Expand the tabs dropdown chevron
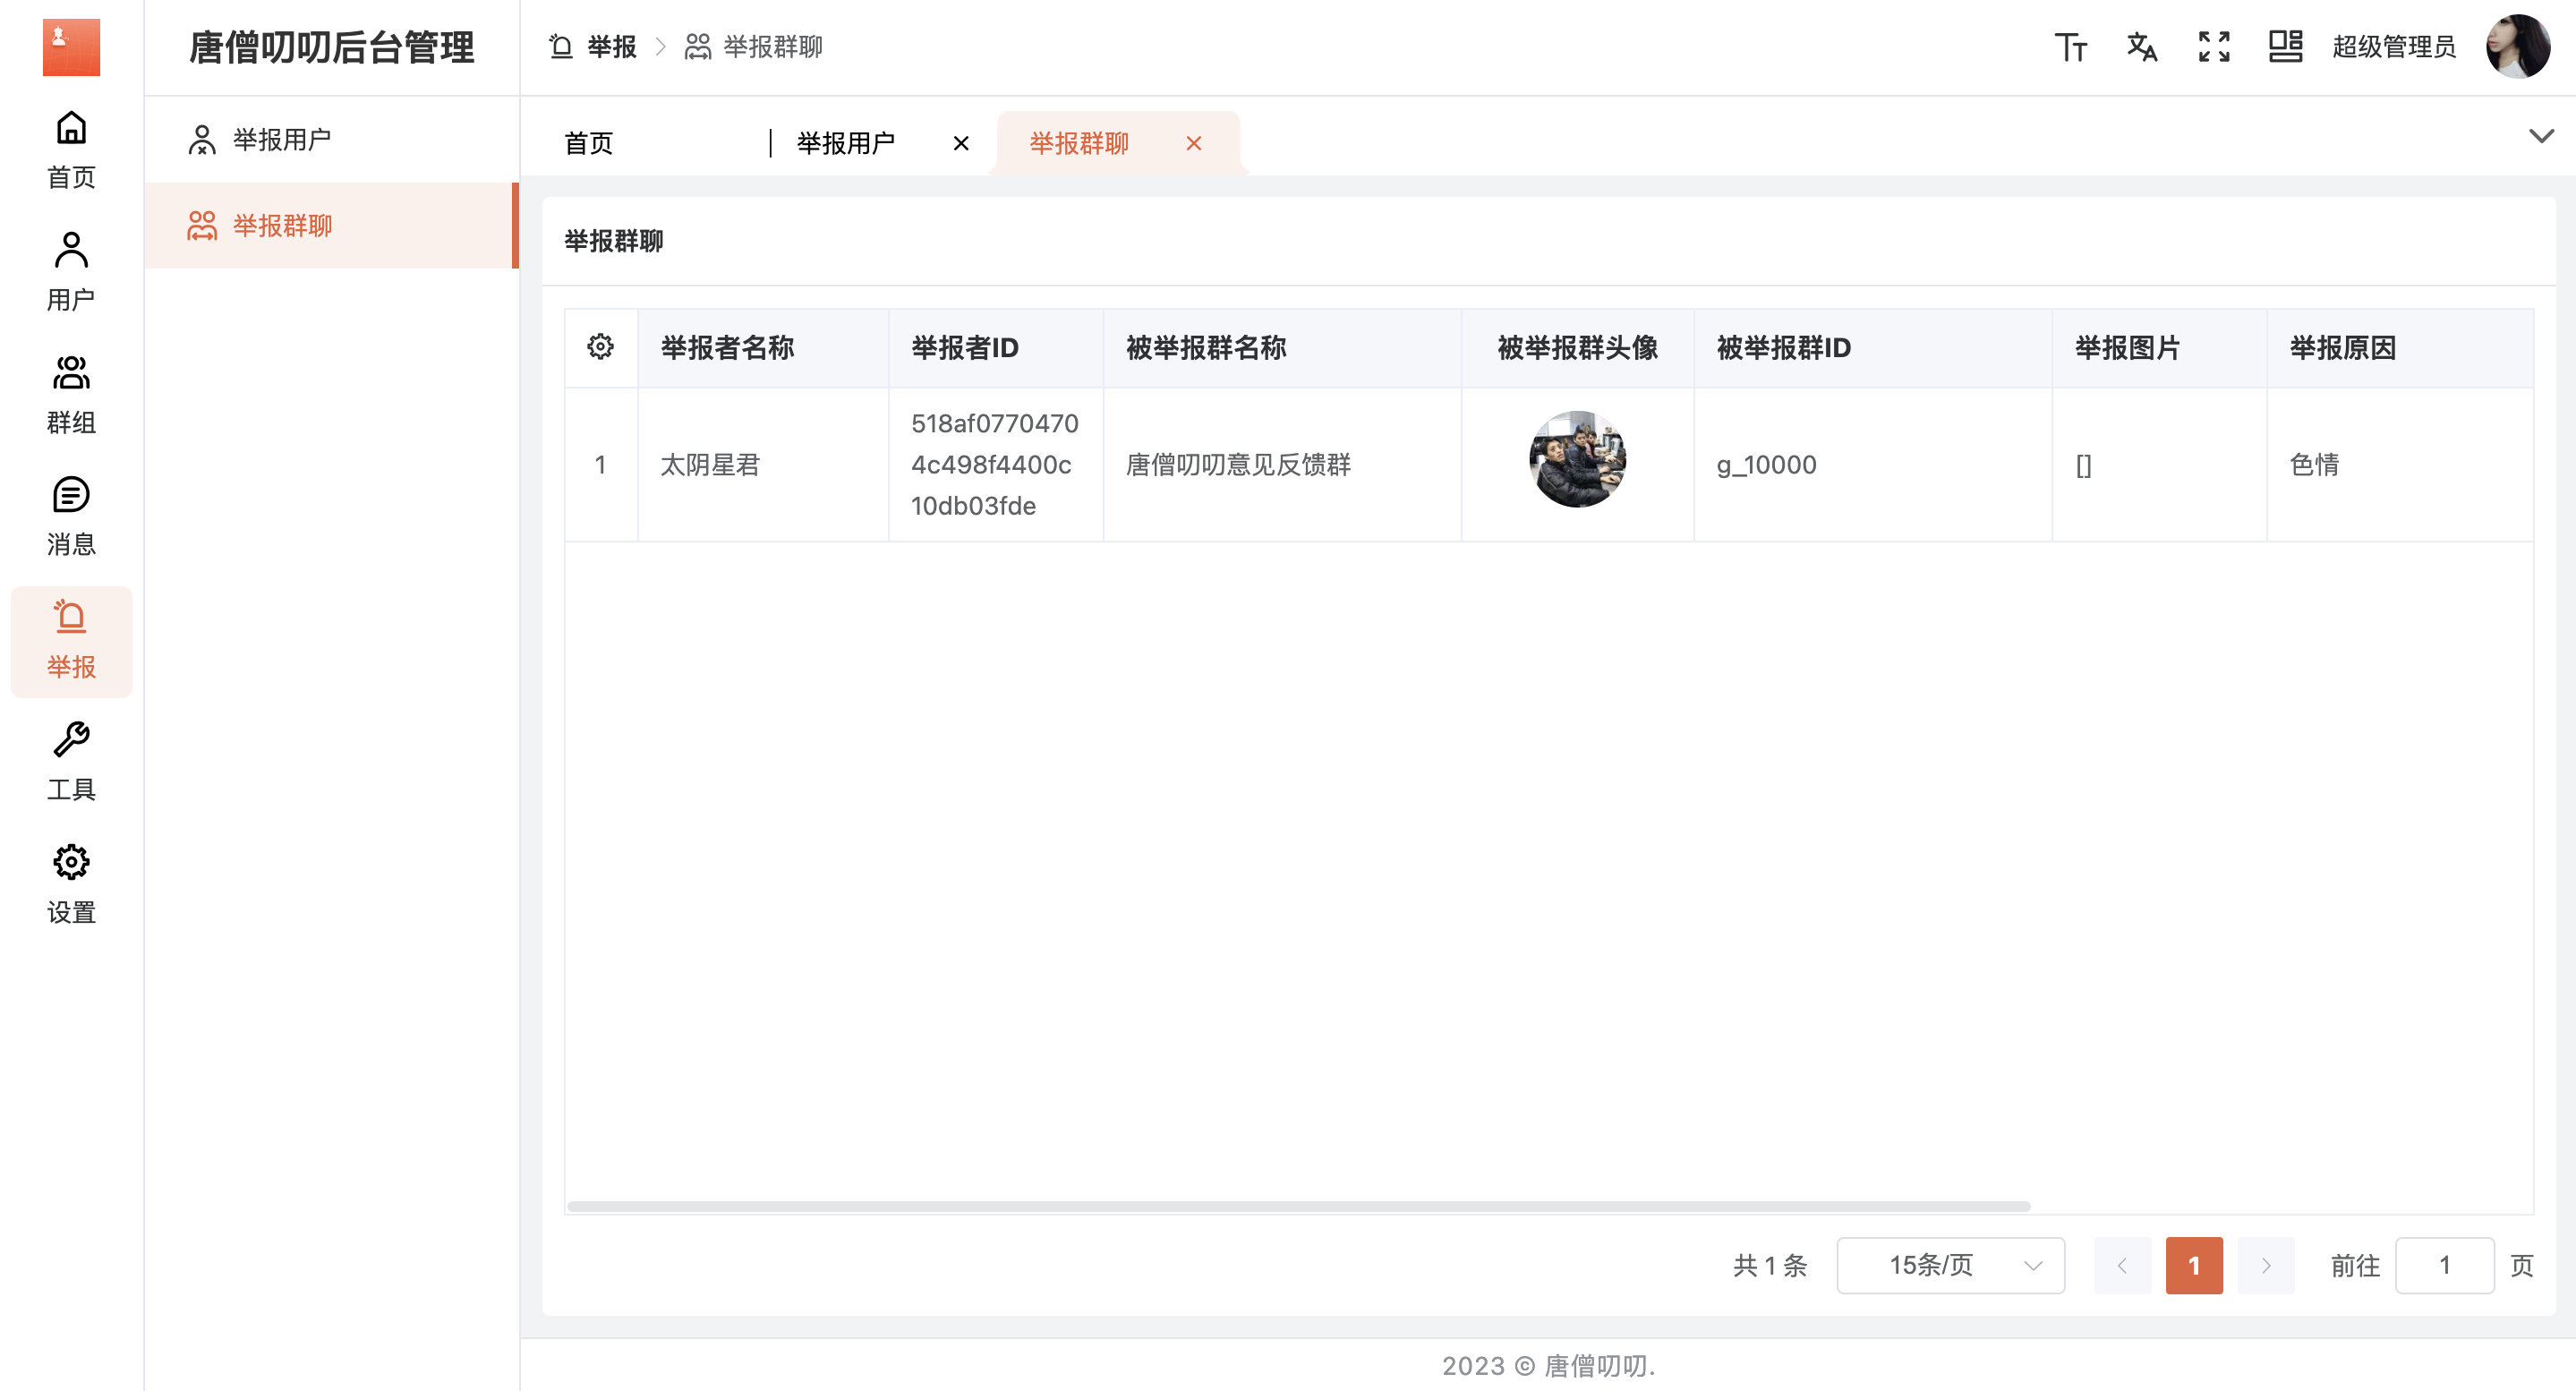Viewport: 2576px width, 1391px height. point(2540,136)
